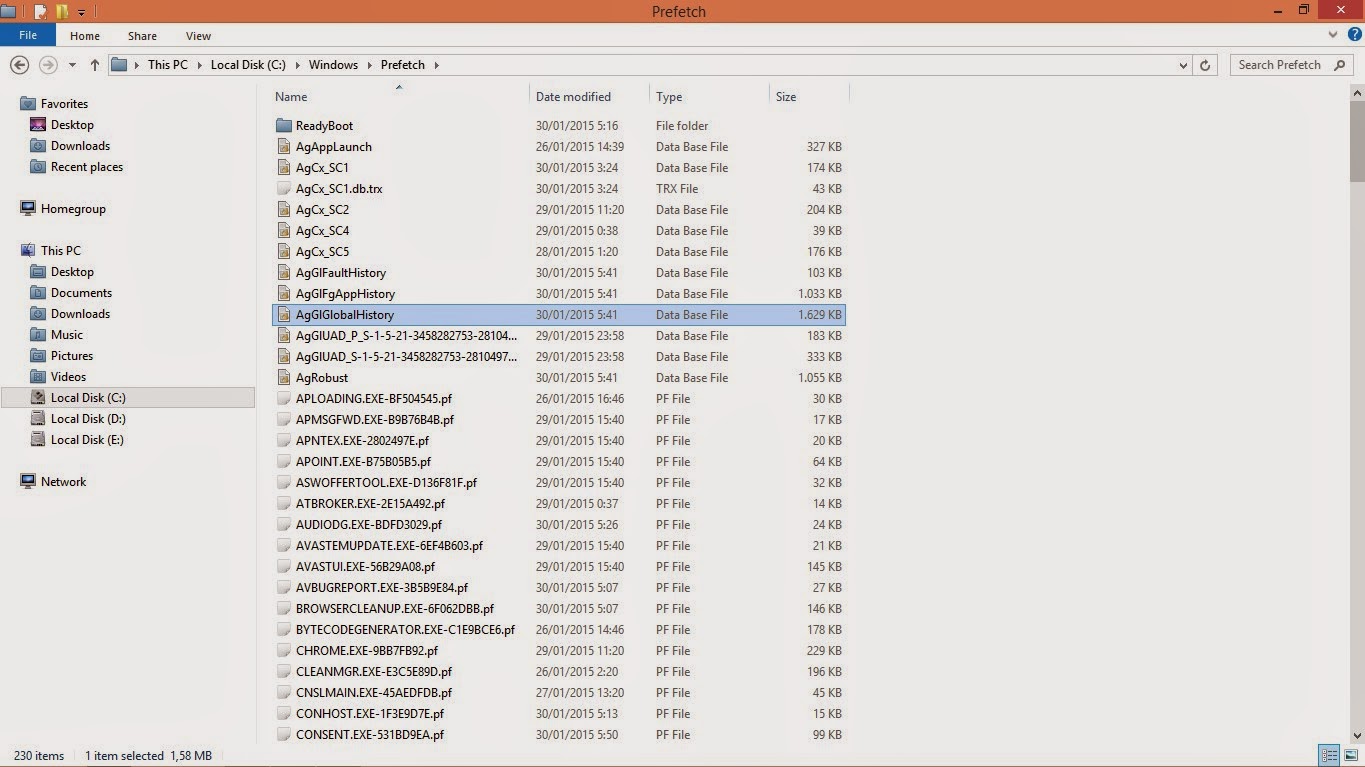Select AUDIODG.EXE-BDFD3029.pf file name
Viewport: 1365px width, 767px height.
369,525
